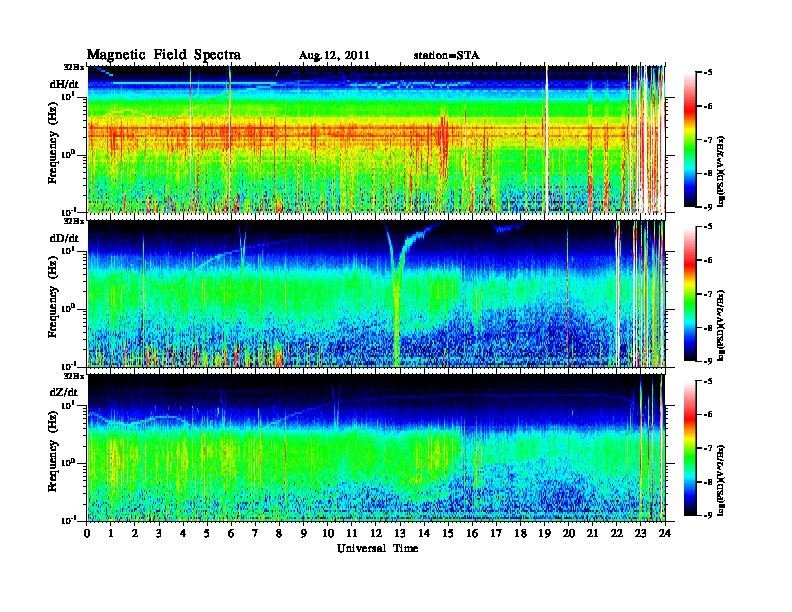Click hour 24 tick label on time axis

665,533
